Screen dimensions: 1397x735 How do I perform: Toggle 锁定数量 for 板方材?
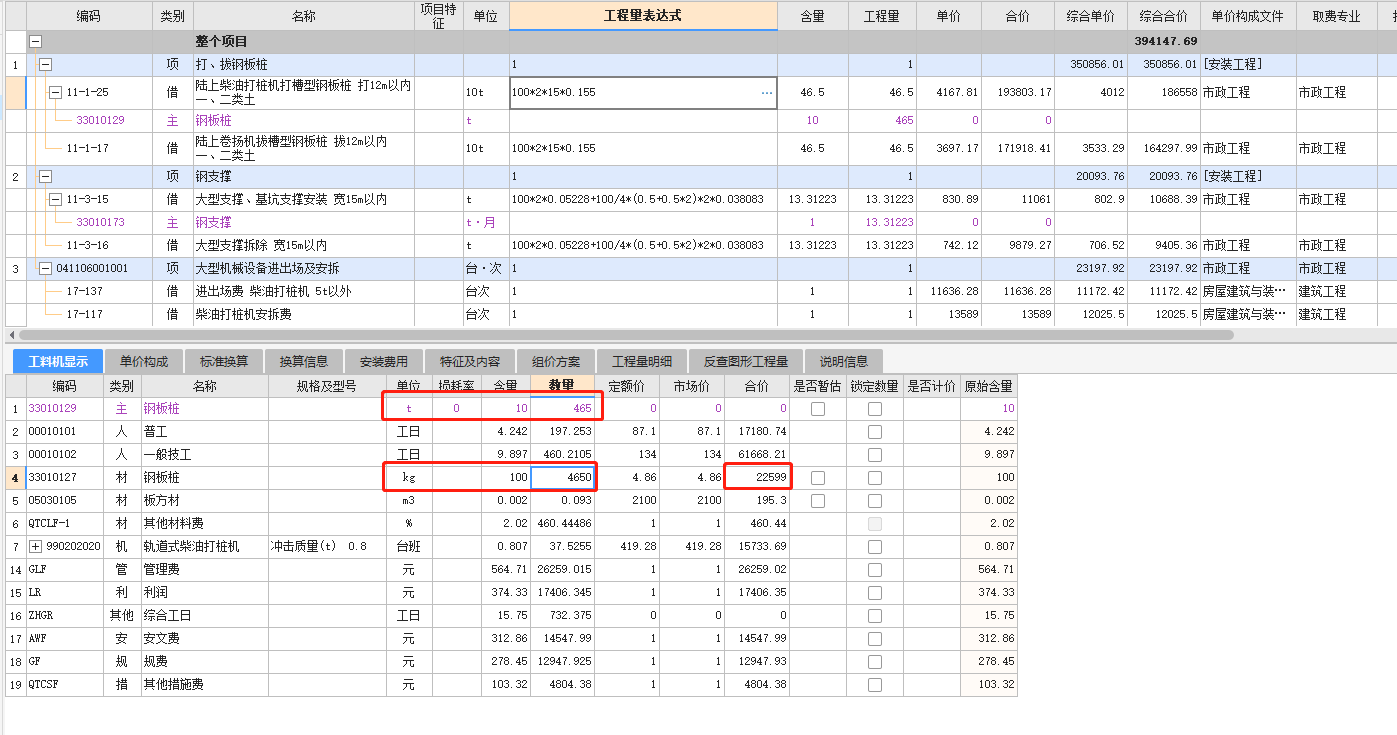click(x=875, y=500)
